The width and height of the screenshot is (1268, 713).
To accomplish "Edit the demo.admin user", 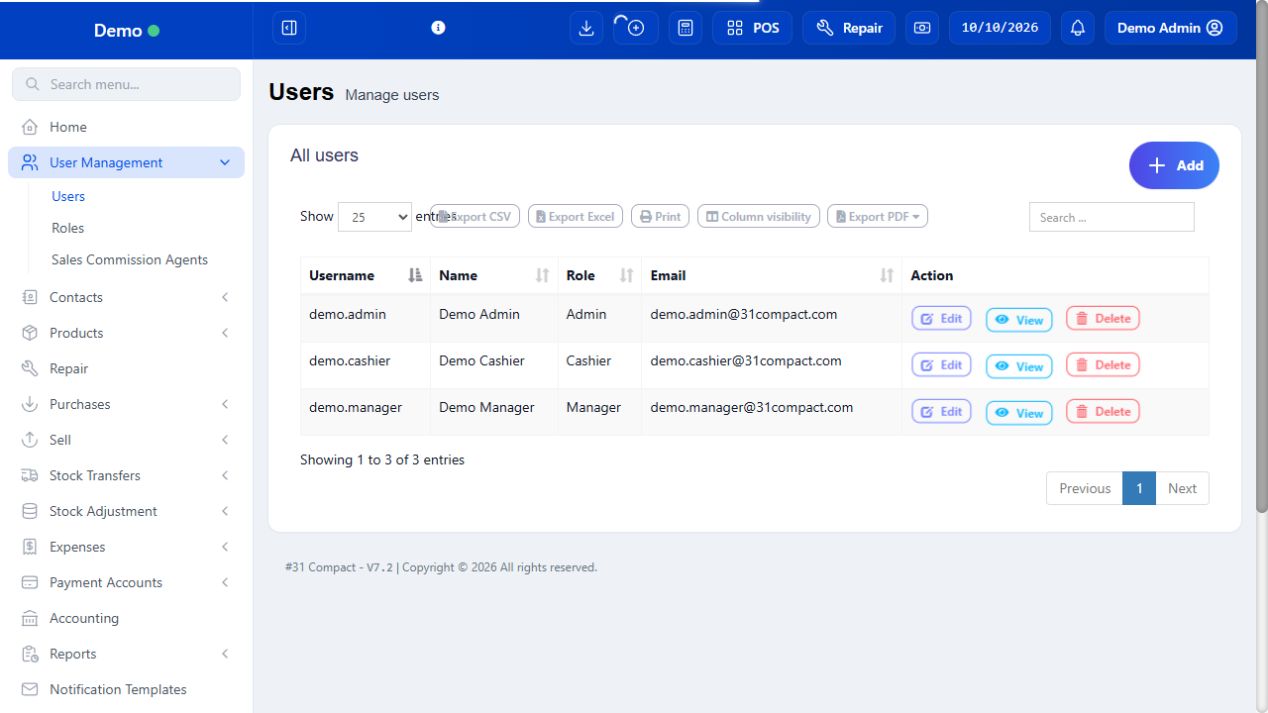I will tap(941, 319).
